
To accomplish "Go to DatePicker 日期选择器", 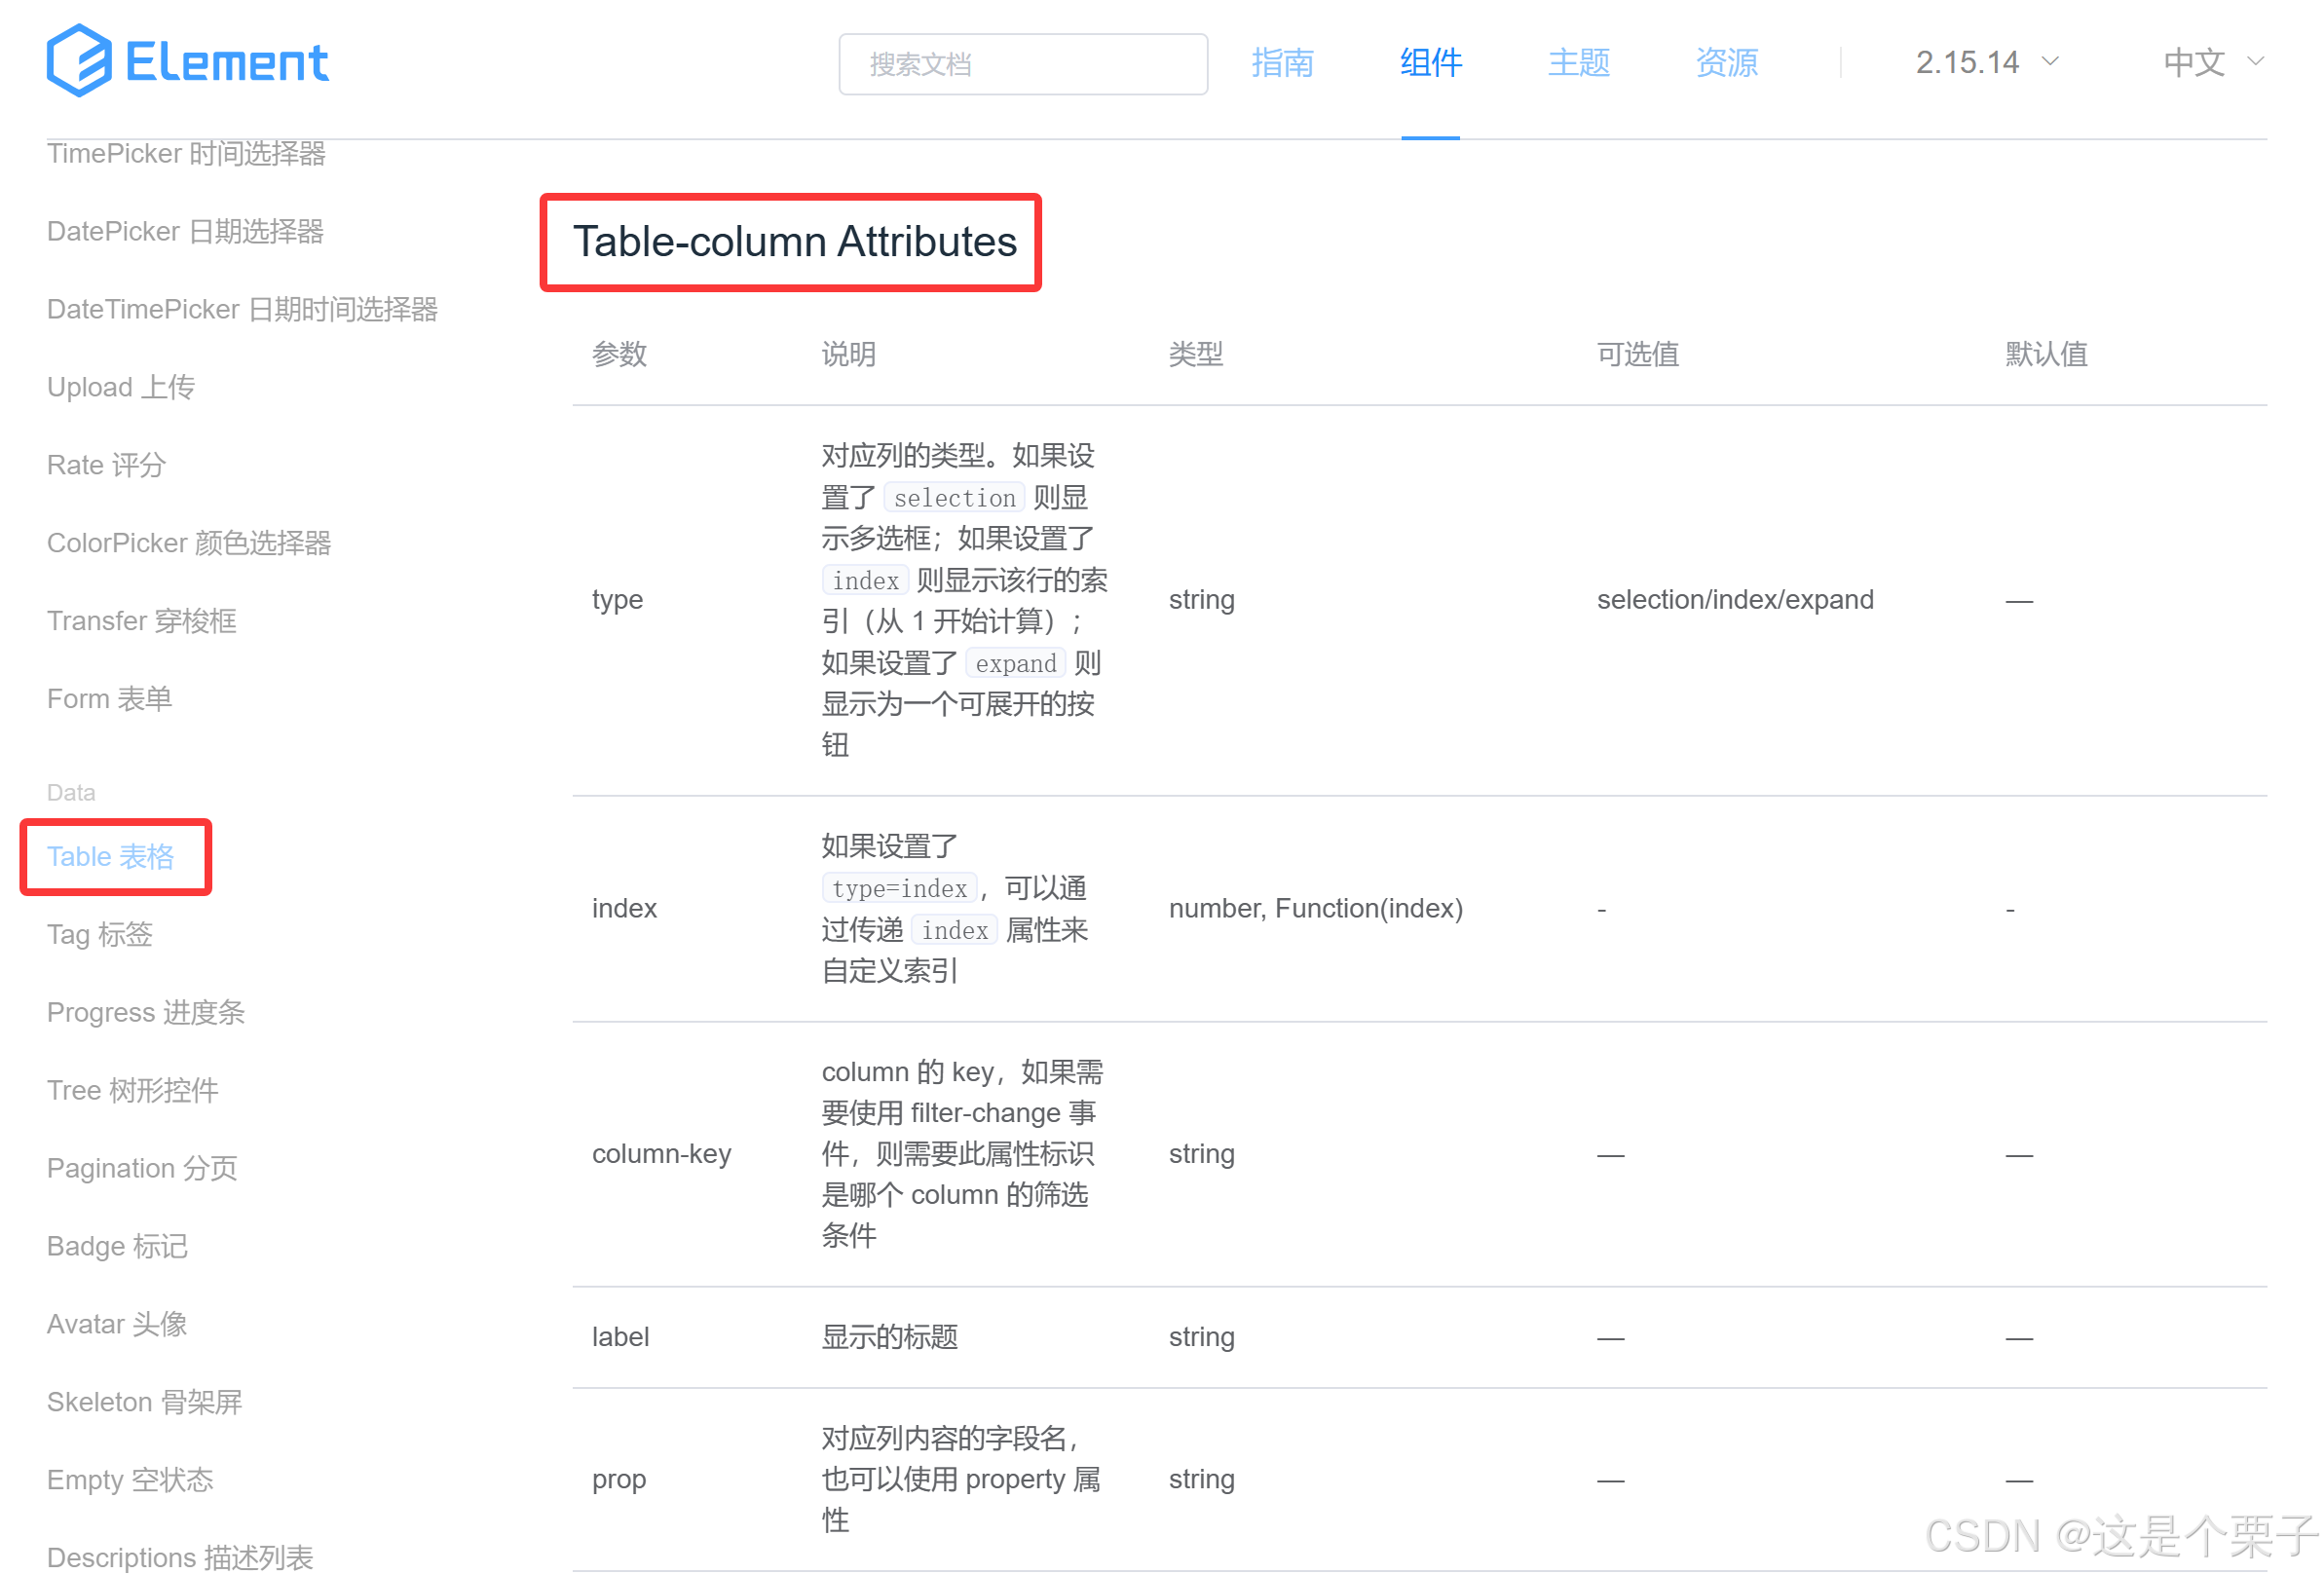I will click(x=185, y=231).
